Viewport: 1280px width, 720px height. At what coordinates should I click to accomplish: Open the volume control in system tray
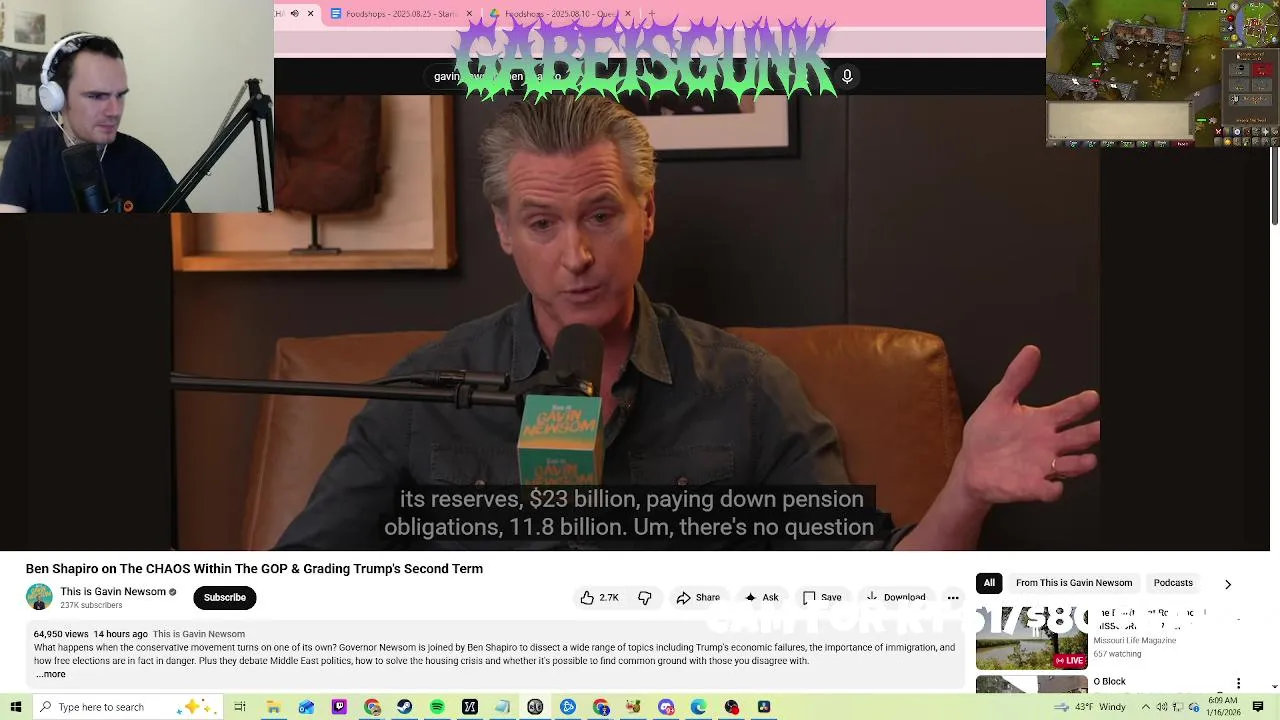point(1162,707)
